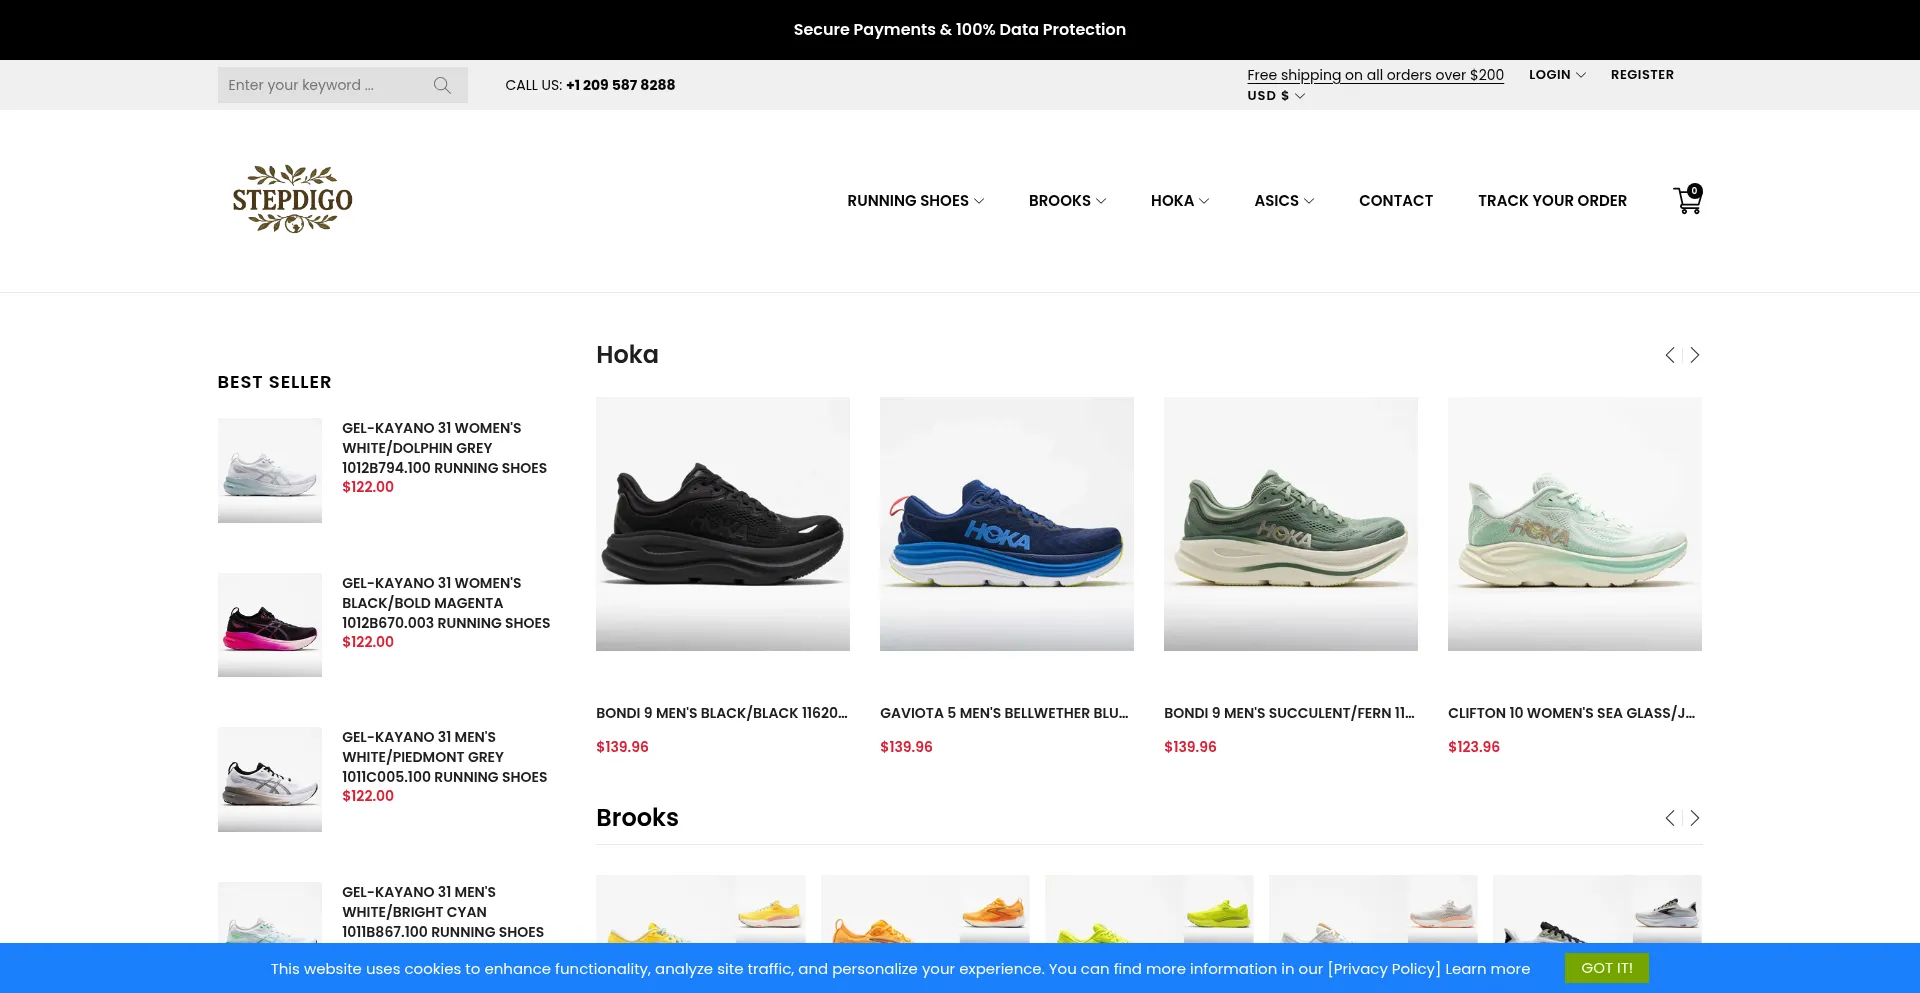The width and height of the screenshot is (1920, 993).
Task: Expand the Running Shoes menu
Action: [915, 201]
